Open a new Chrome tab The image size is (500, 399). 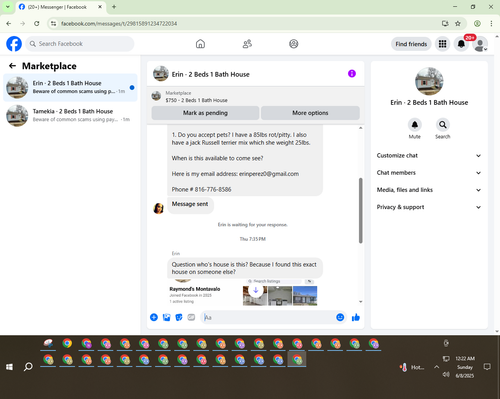click(114, 7)
